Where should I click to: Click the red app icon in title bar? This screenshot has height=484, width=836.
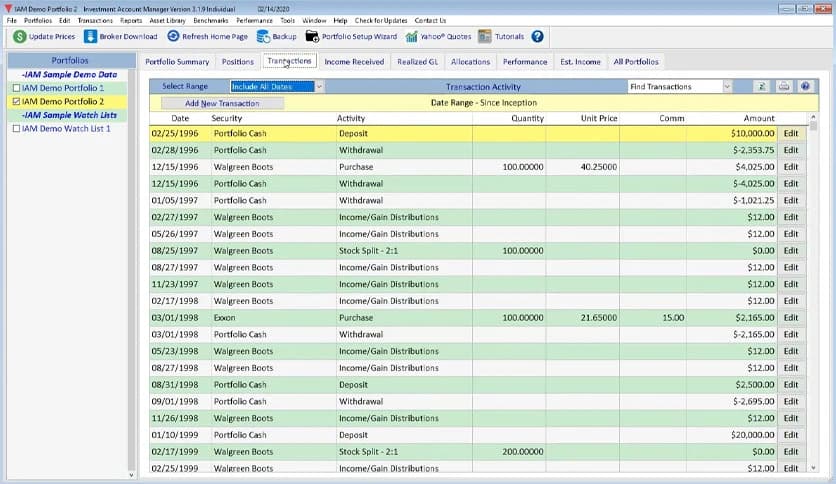click(x=8, y=9)
